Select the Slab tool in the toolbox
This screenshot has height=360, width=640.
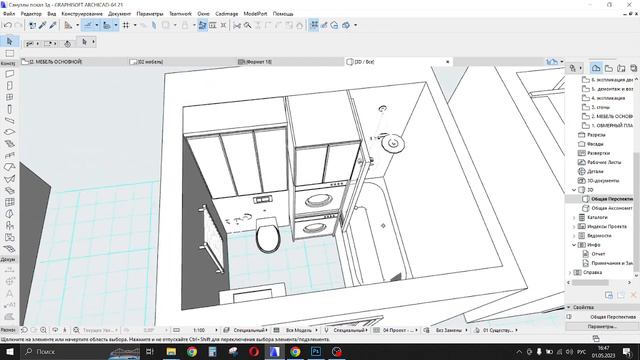point(9,132)
